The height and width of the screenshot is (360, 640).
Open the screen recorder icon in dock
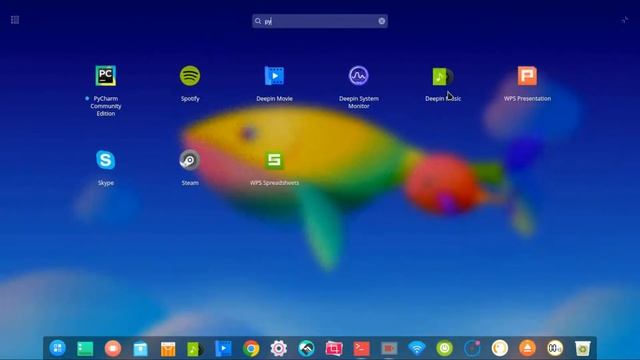(x=389, y=349)
